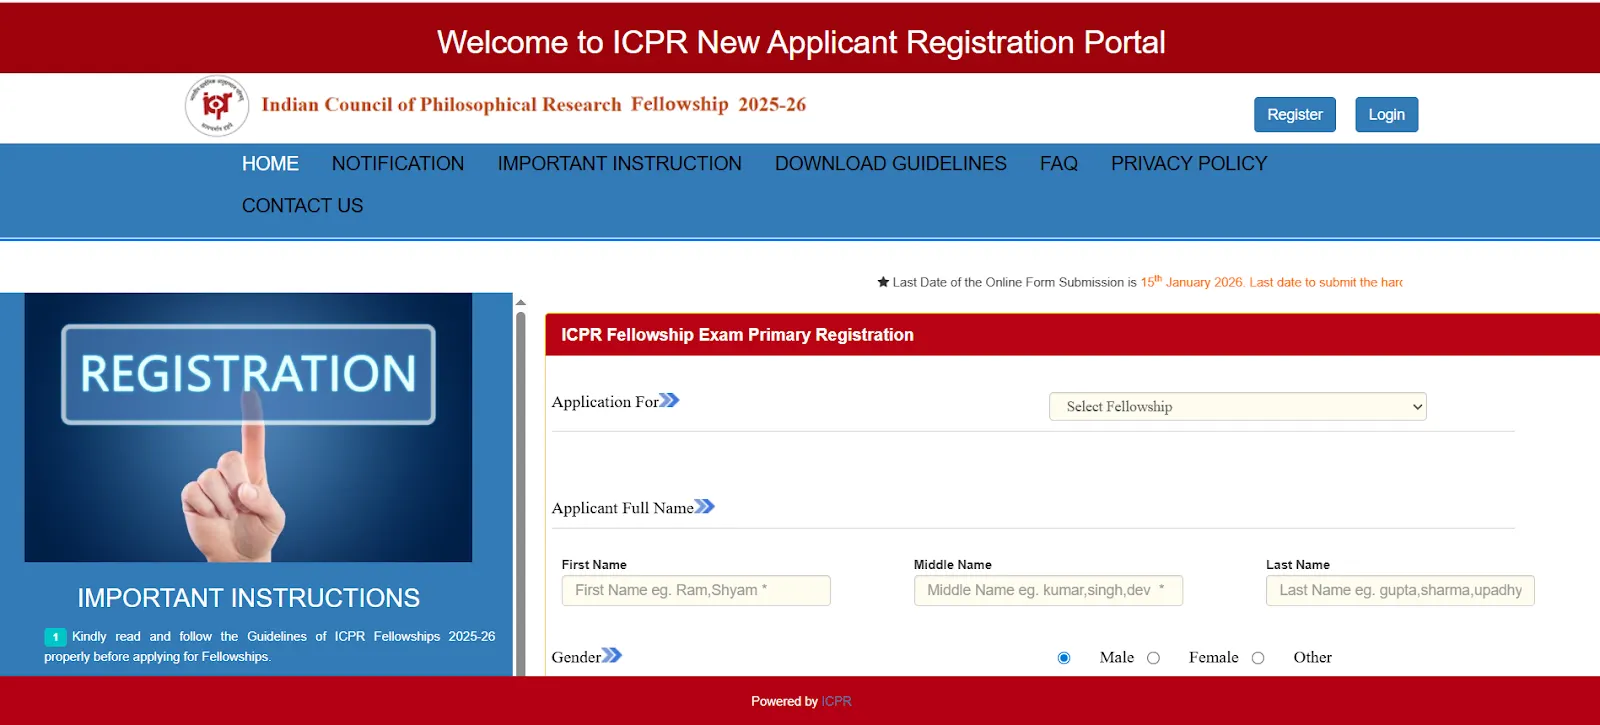This screenshot has width=1600, height=725.
Task: Click the First Name input field
Action: coord(696,590)
